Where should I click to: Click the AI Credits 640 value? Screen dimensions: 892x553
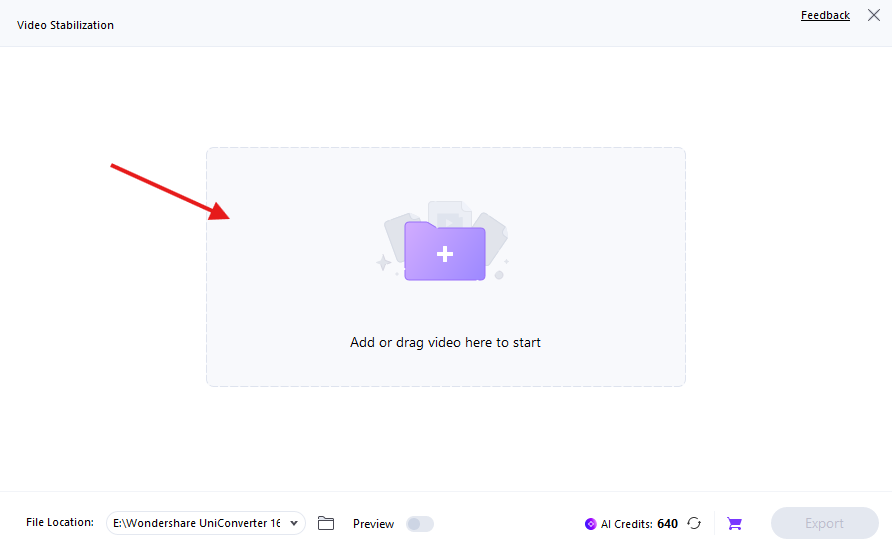667,523
